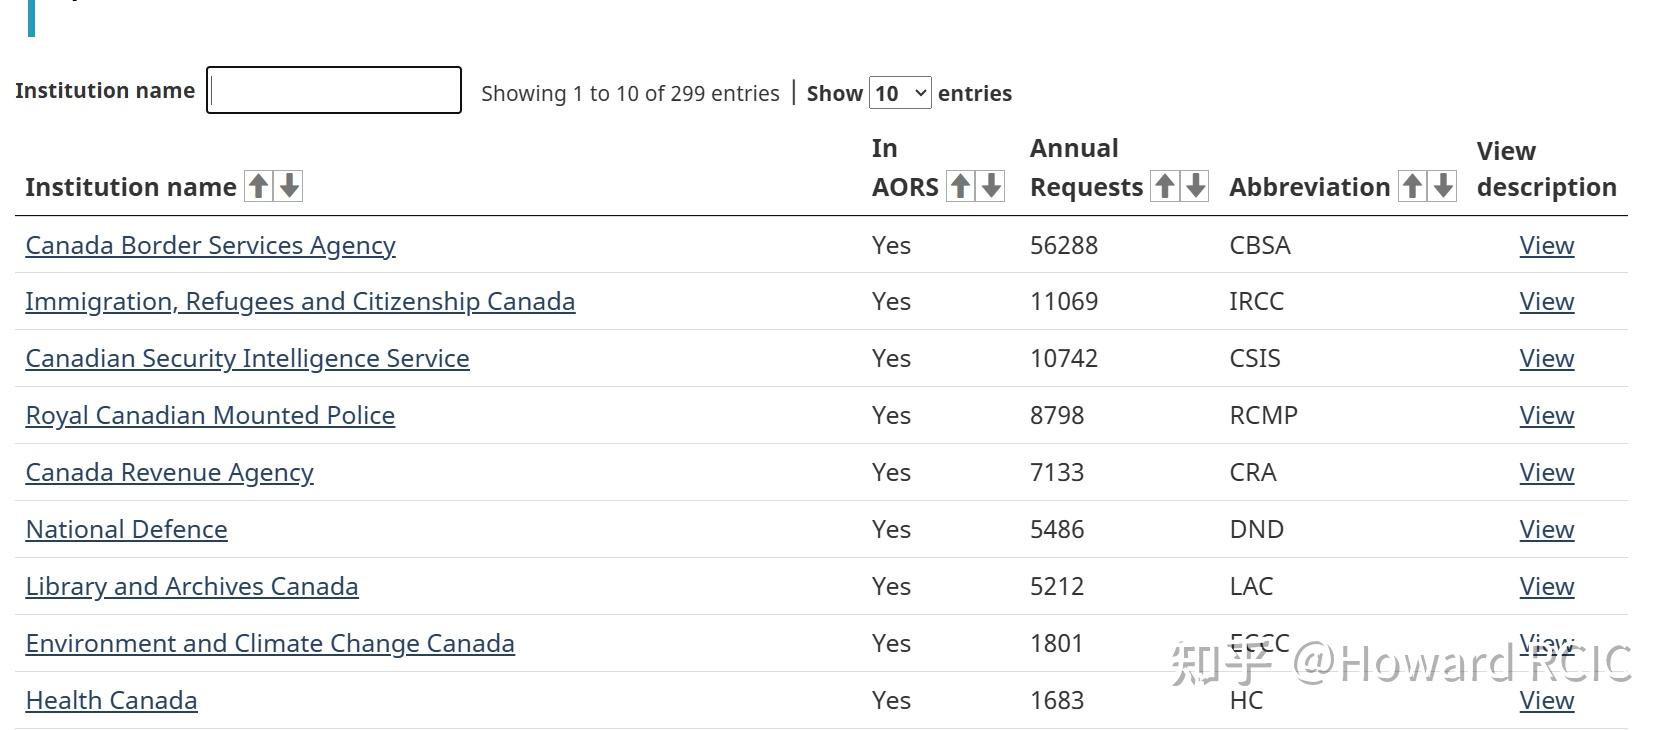Sort Annual Requests descending arrow
1675x730 pixels.
click(x=1195, y=186)
